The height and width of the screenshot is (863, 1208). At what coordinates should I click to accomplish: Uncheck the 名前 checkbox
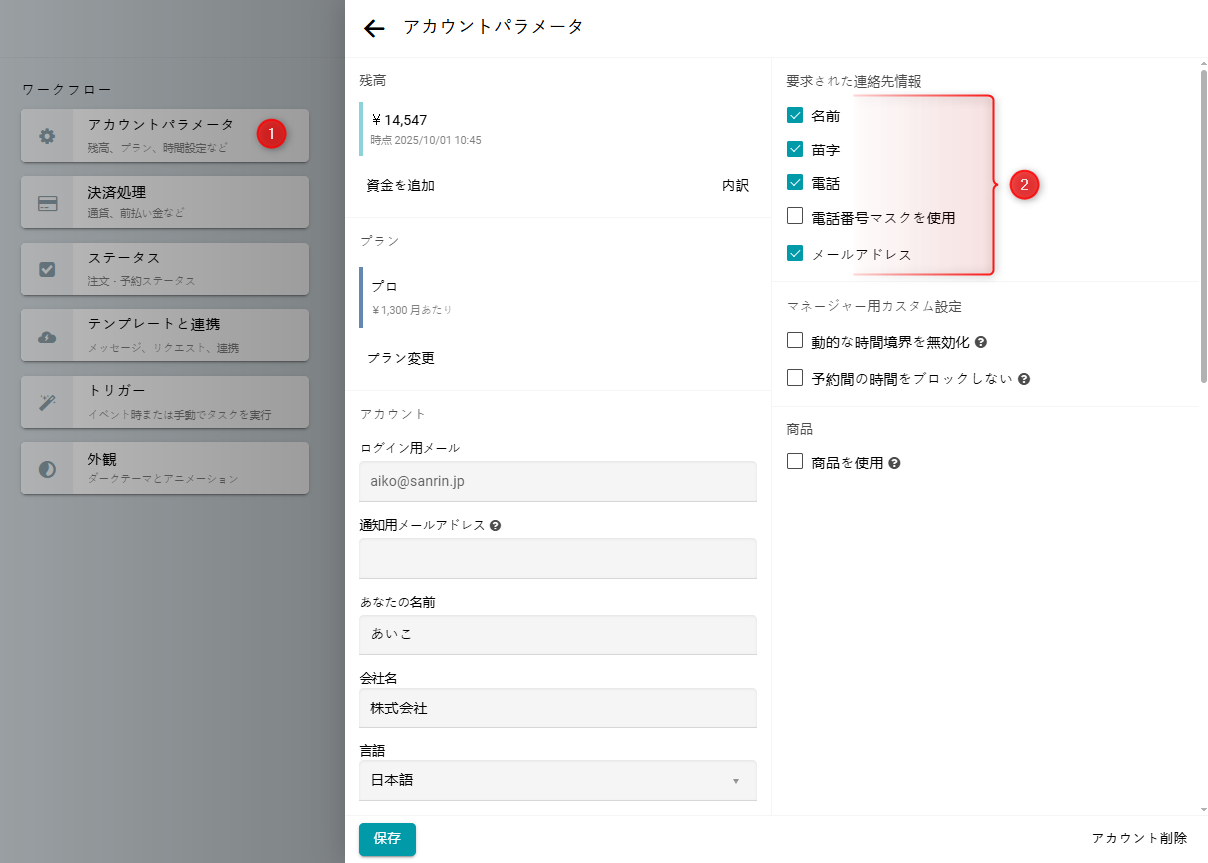tap(795, 115)
